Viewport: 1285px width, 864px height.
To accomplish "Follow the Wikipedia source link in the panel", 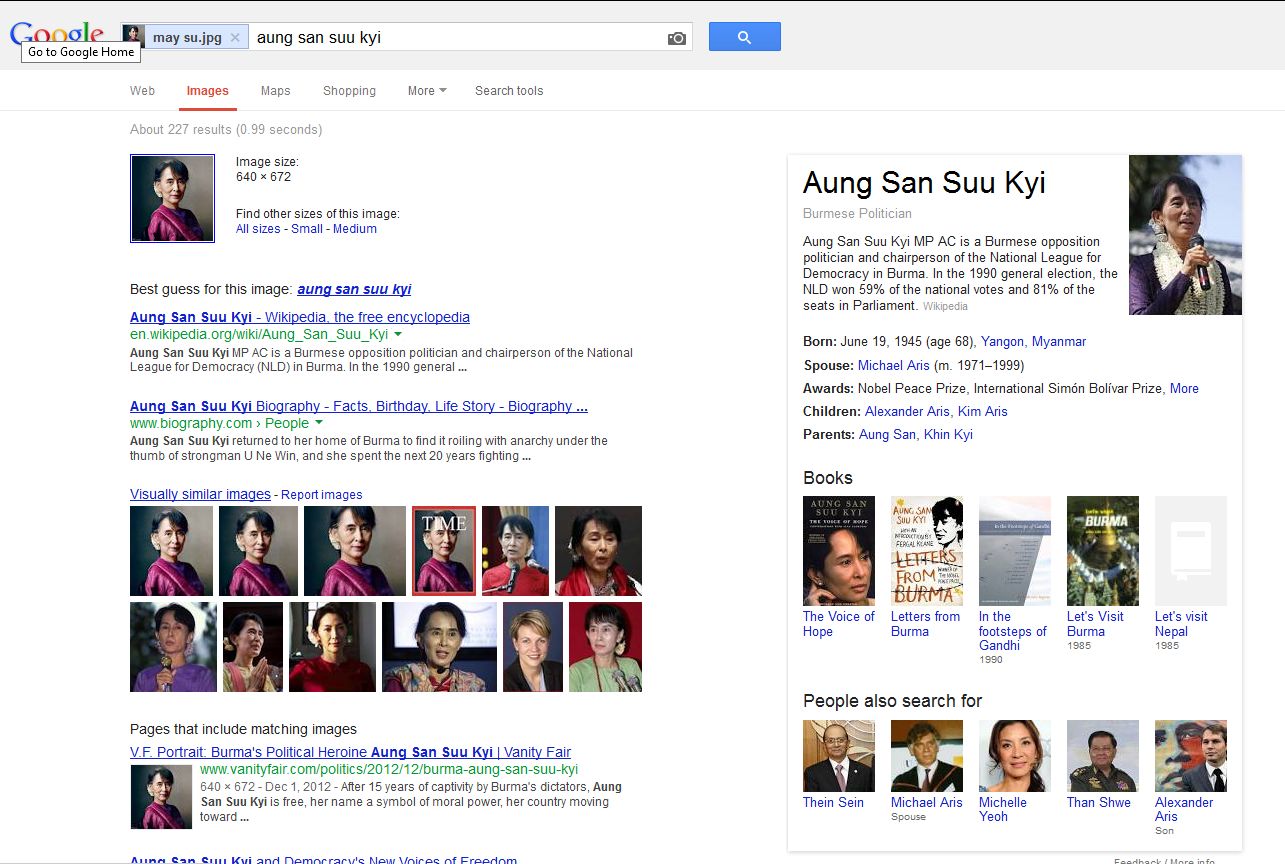I will coord(945,307).
